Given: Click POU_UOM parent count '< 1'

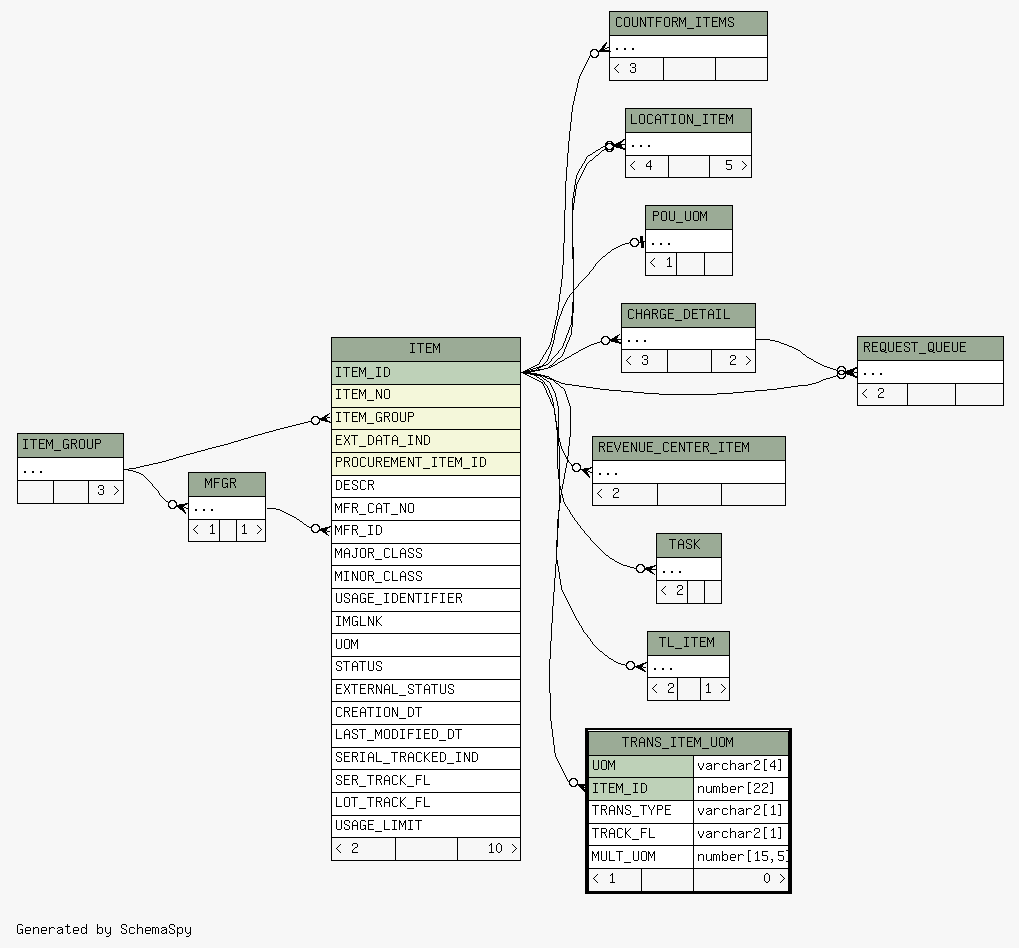Looking at the screenshot, I should coord(661,264).
